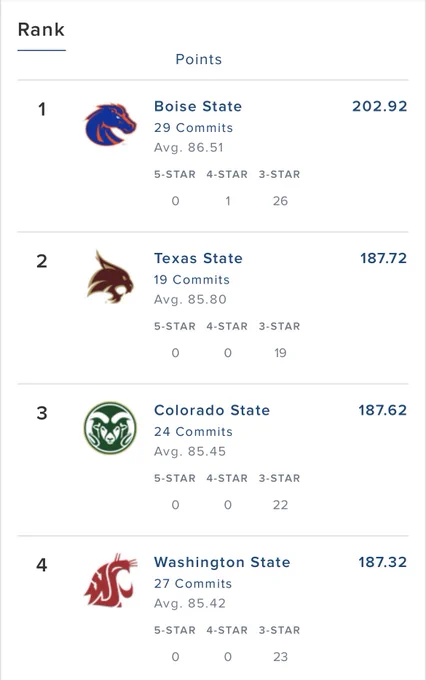The width and height of the screenshot is (426, 680).
Task: View Colorado State's 24 Commits
Action: coord(193,432)
